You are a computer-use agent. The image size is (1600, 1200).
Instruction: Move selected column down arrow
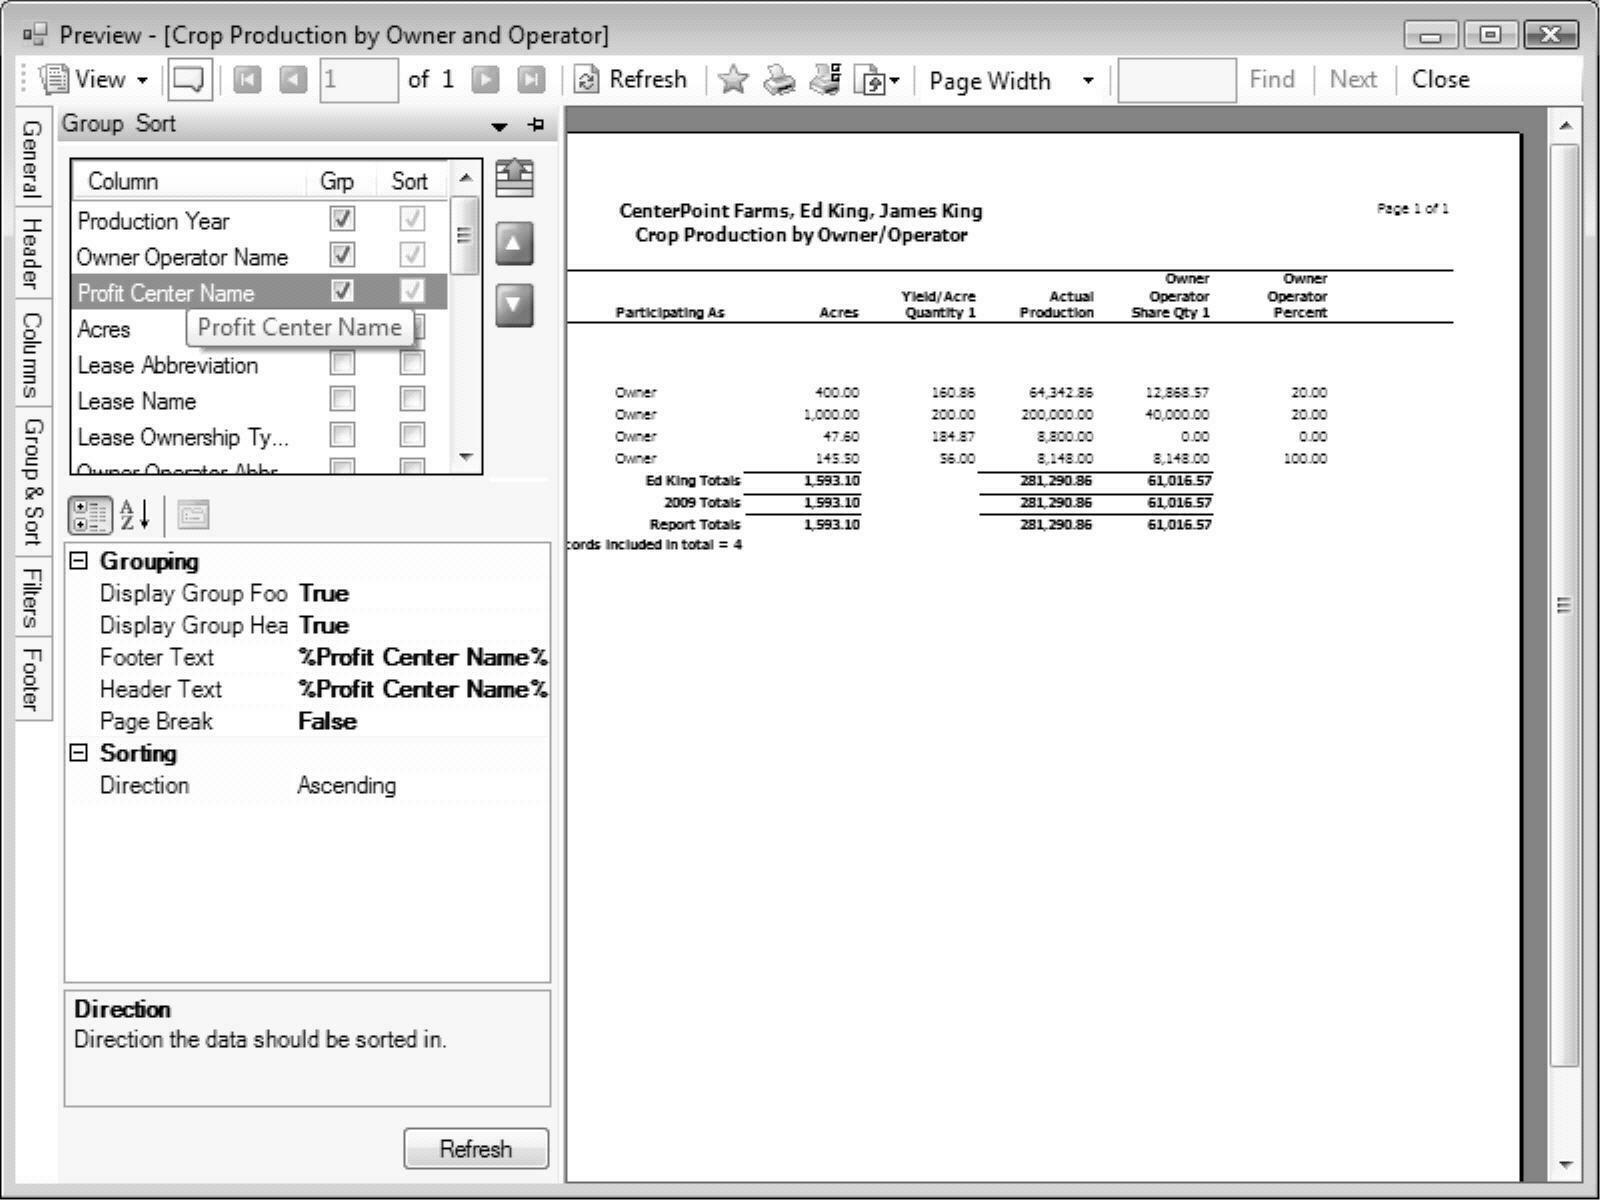514,304
